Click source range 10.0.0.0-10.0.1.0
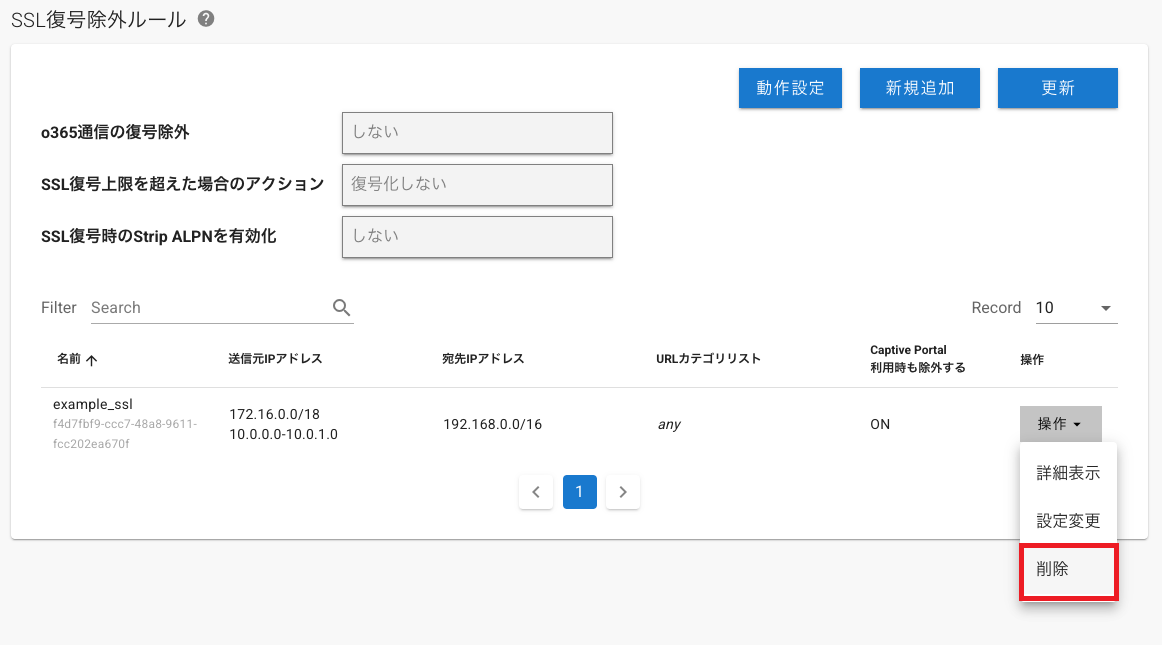This screenshot has height=645, width=1162. (283, 434)
